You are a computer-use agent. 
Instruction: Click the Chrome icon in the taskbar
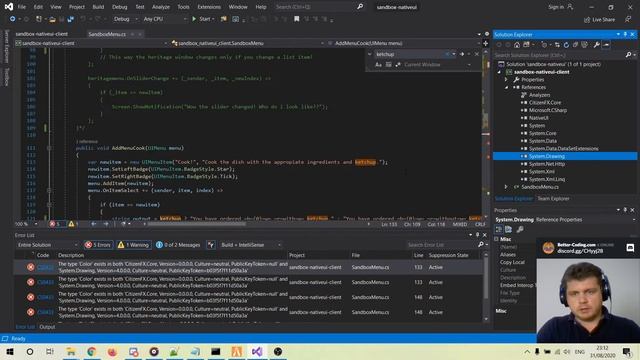pyautogui.click(x=91, y=351)
